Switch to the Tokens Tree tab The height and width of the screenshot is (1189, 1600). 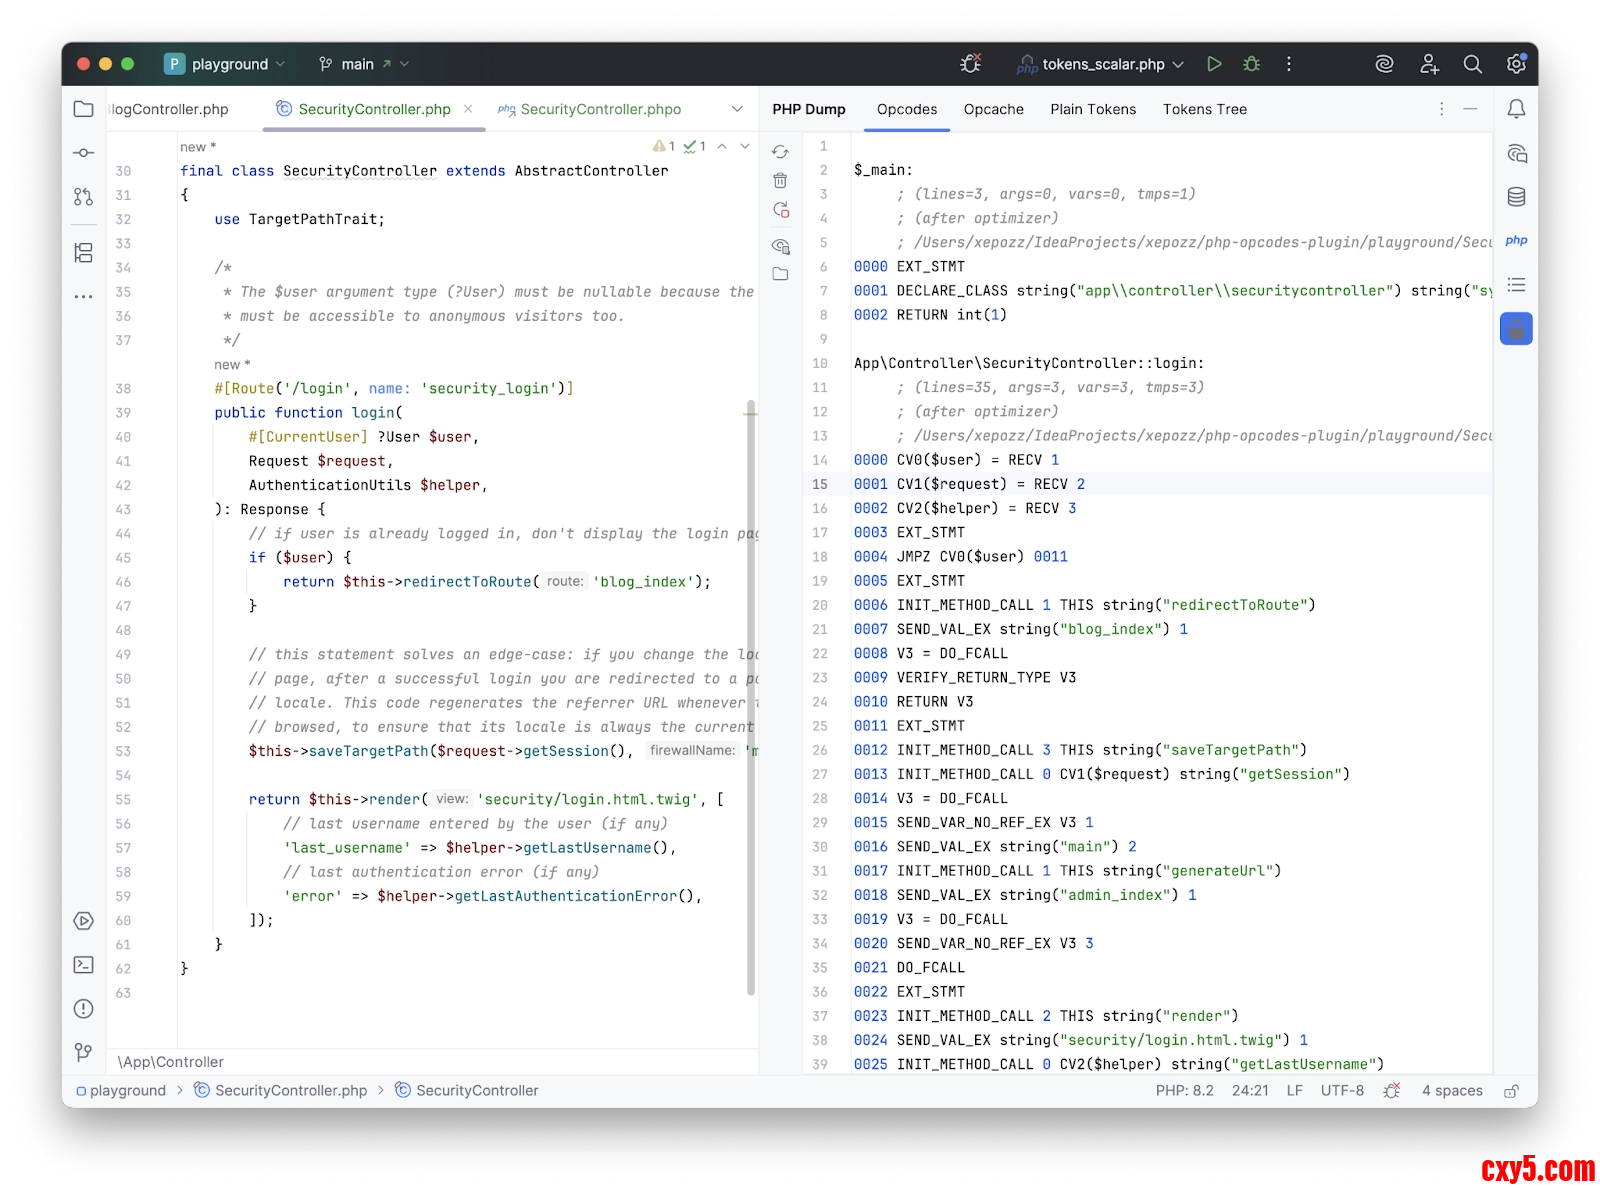(x=1204, y=109)
